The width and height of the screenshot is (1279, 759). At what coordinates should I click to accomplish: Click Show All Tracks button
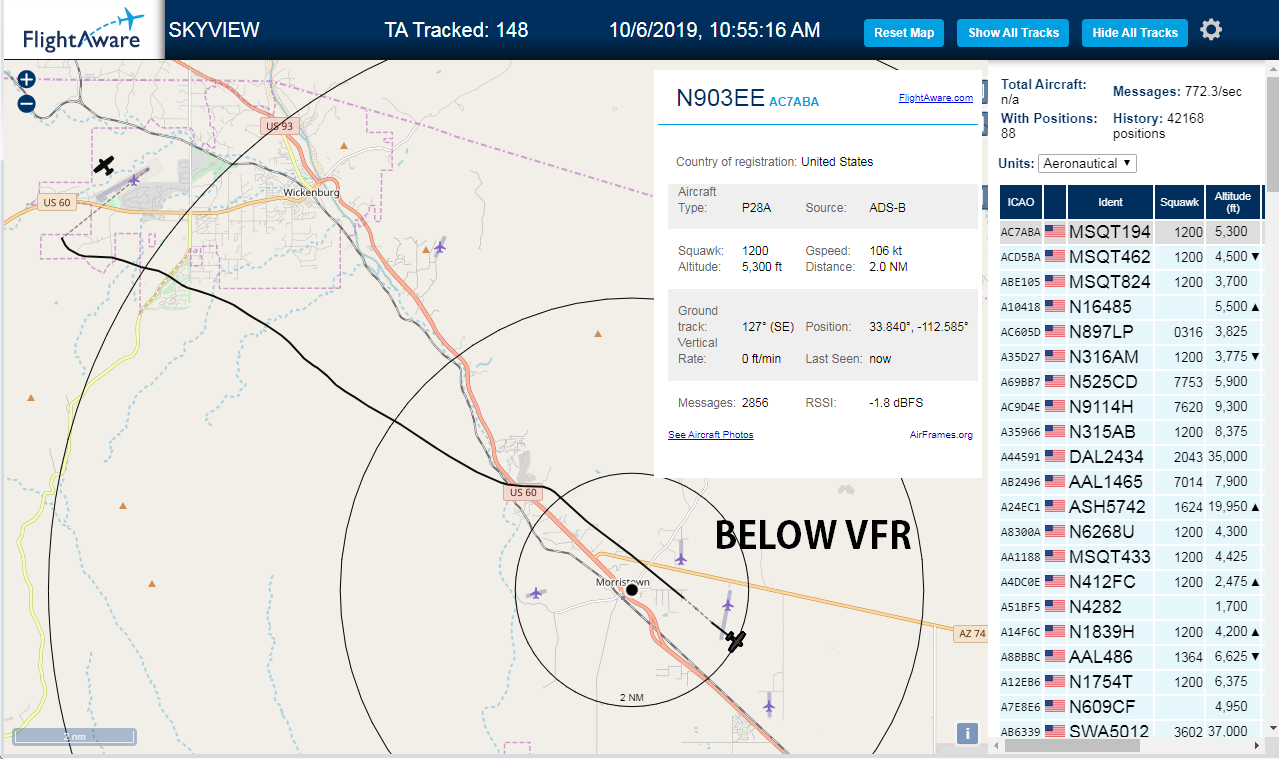[1013, 33]
